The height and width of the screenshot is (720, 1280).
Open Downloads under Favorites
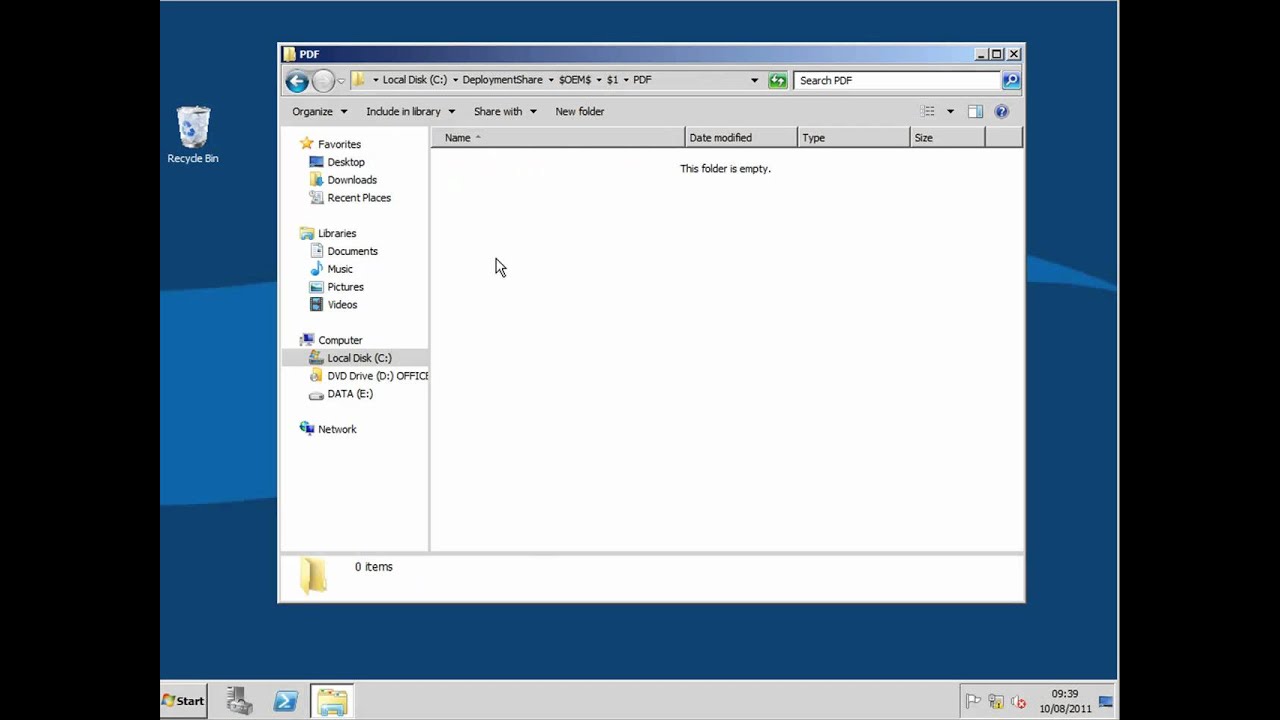click(x=352, y=180)
